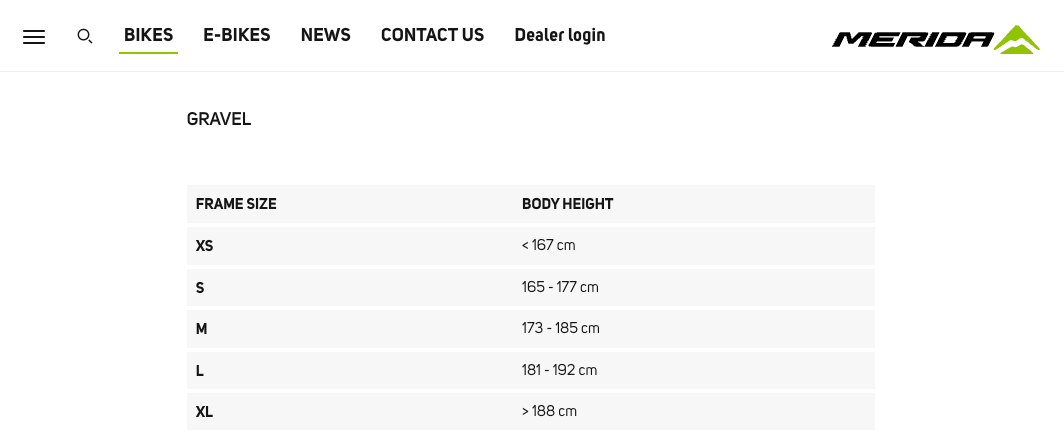This screenshot has height=437, width=1064.
Task: Open the E-BIKES menu
Action: click(237, 35)
